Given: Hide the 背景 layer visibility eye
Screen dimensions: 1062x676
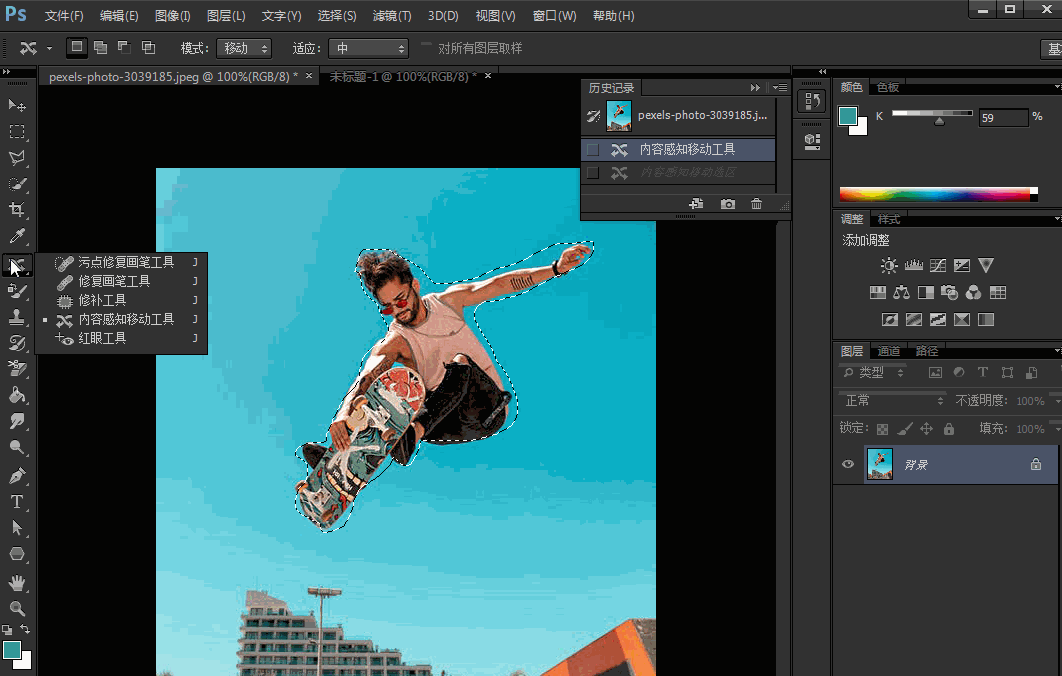Looking at the screenshot, I should 848,465.
